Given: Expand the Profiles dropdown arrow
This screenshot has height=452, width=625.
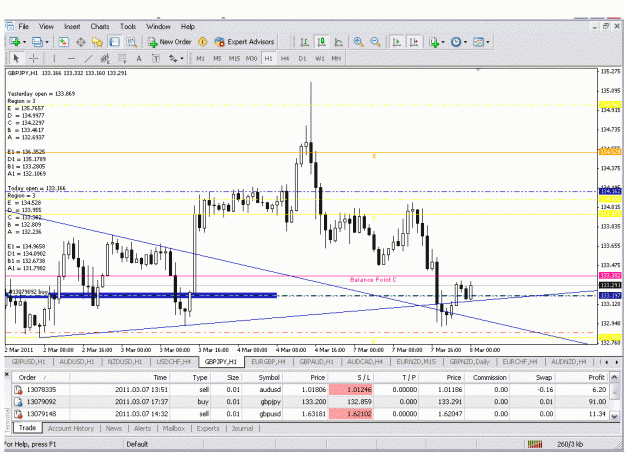Looking at the screenshot, I should (x=47, y=42).
